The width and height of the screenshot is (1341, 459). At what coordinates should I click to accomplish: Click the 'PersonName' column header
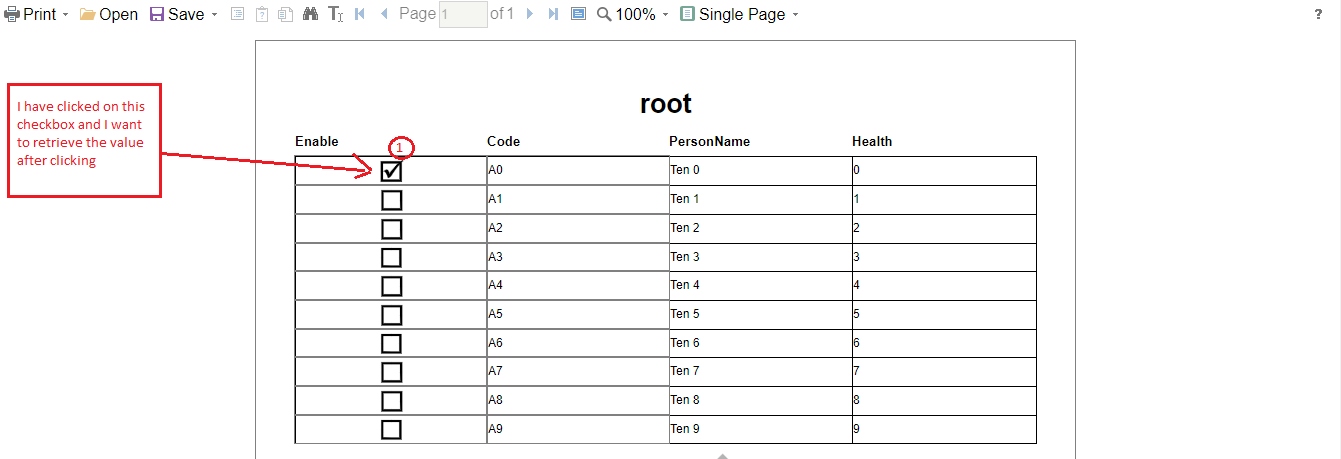point(709,141)
